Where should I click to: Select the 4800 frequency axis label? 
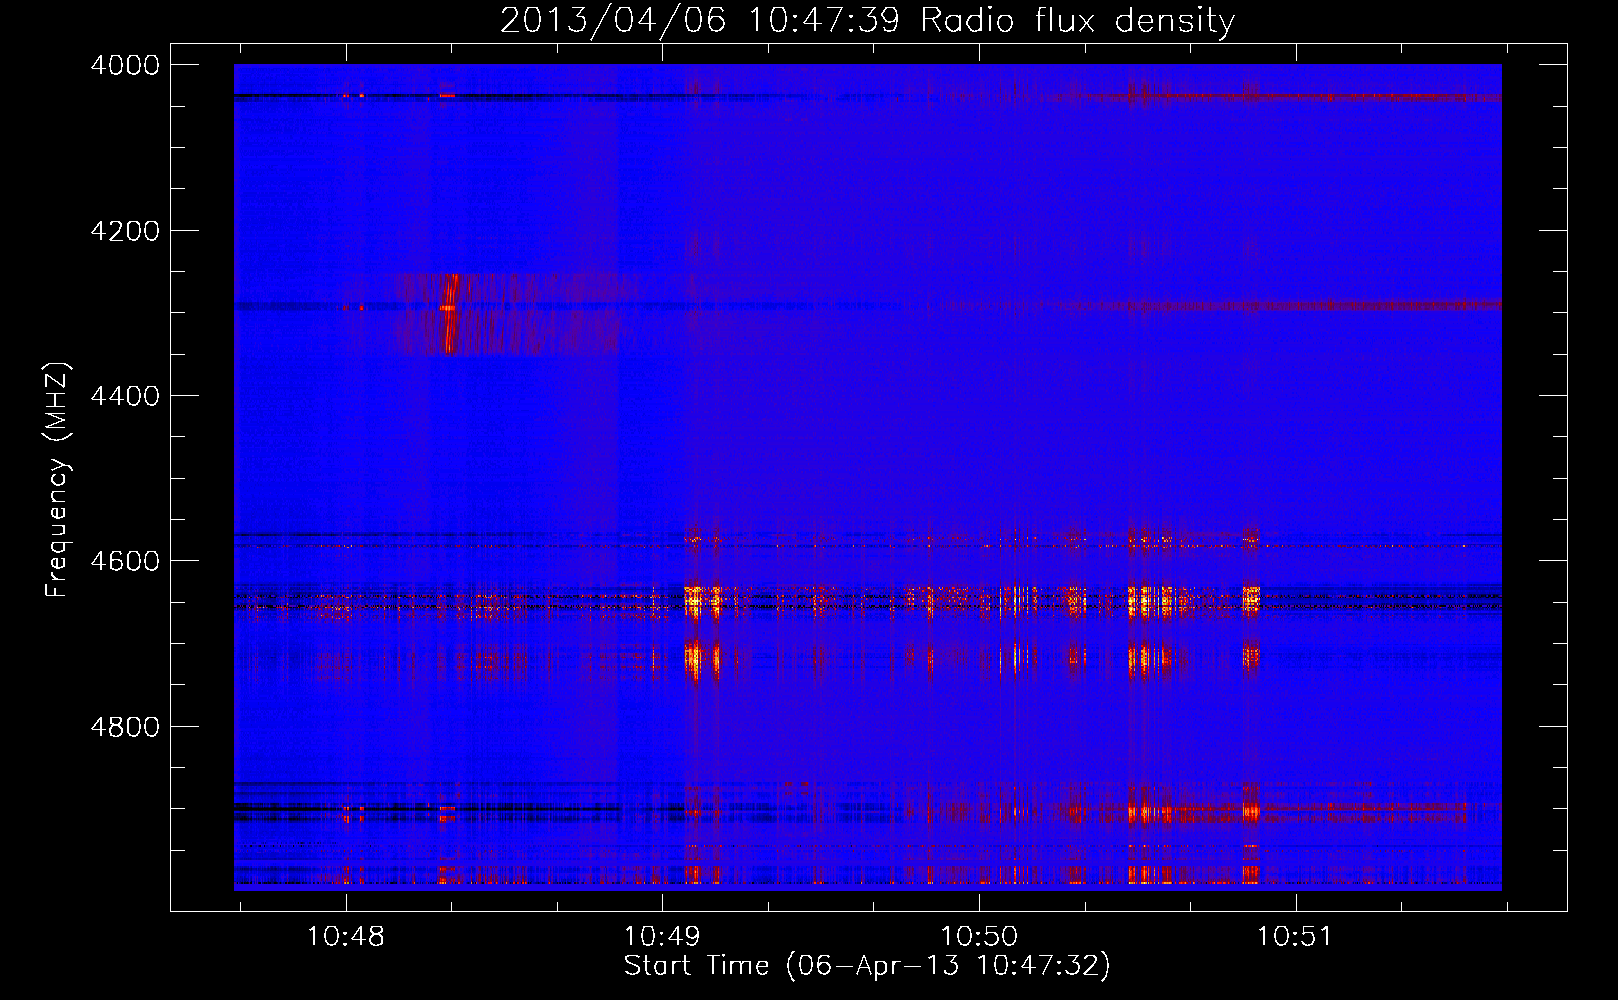(125, 727)
